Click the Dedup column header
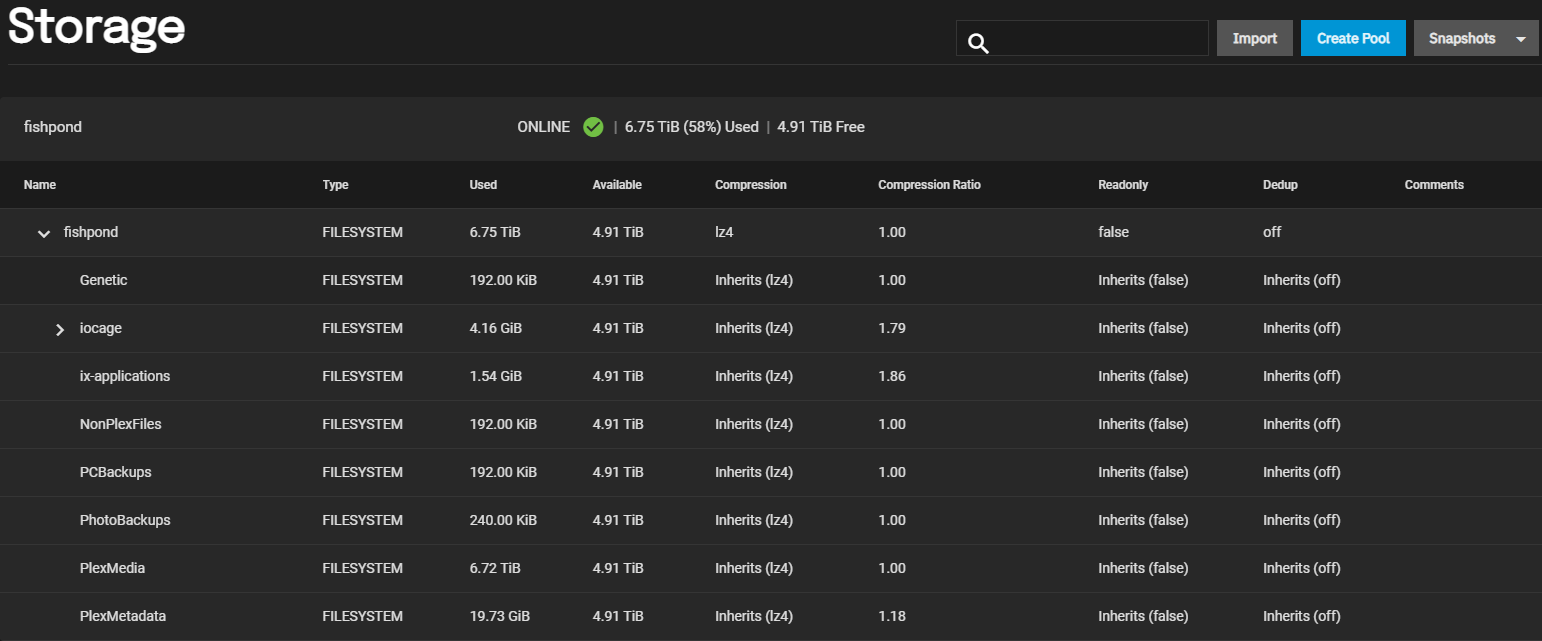 pyautogui.click(x=1280, y=185)
